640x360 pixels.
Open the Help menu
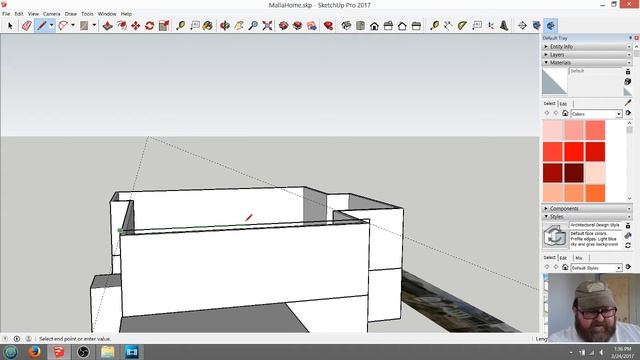coord(126,14)
